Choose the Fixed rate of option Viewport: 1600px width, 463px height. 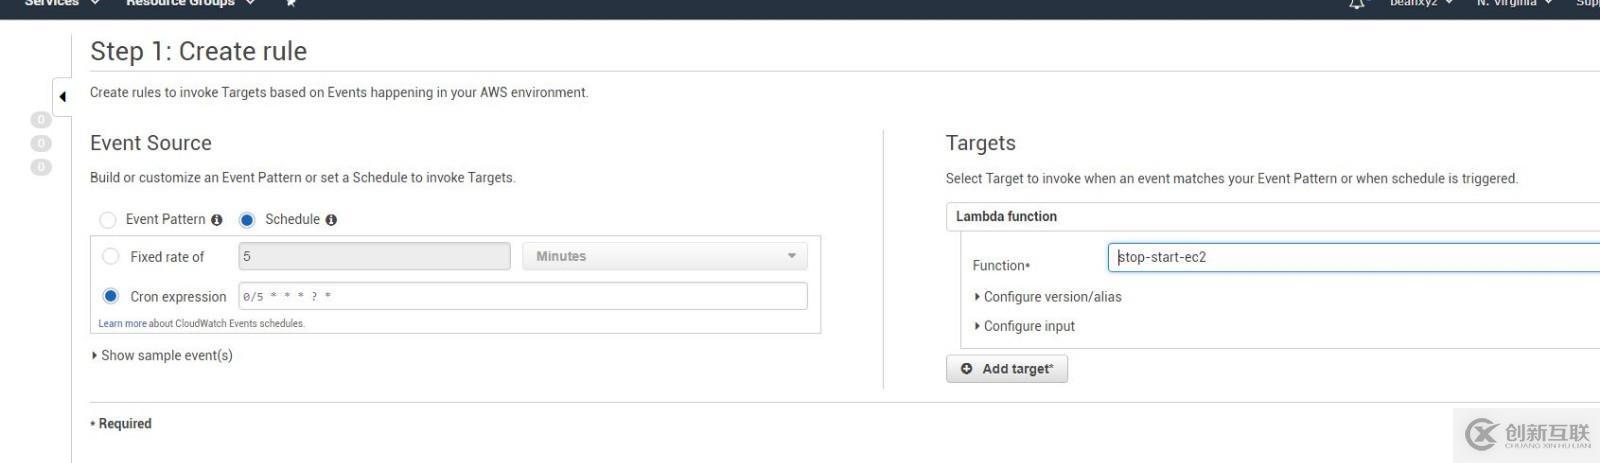[x=111, y=257]
